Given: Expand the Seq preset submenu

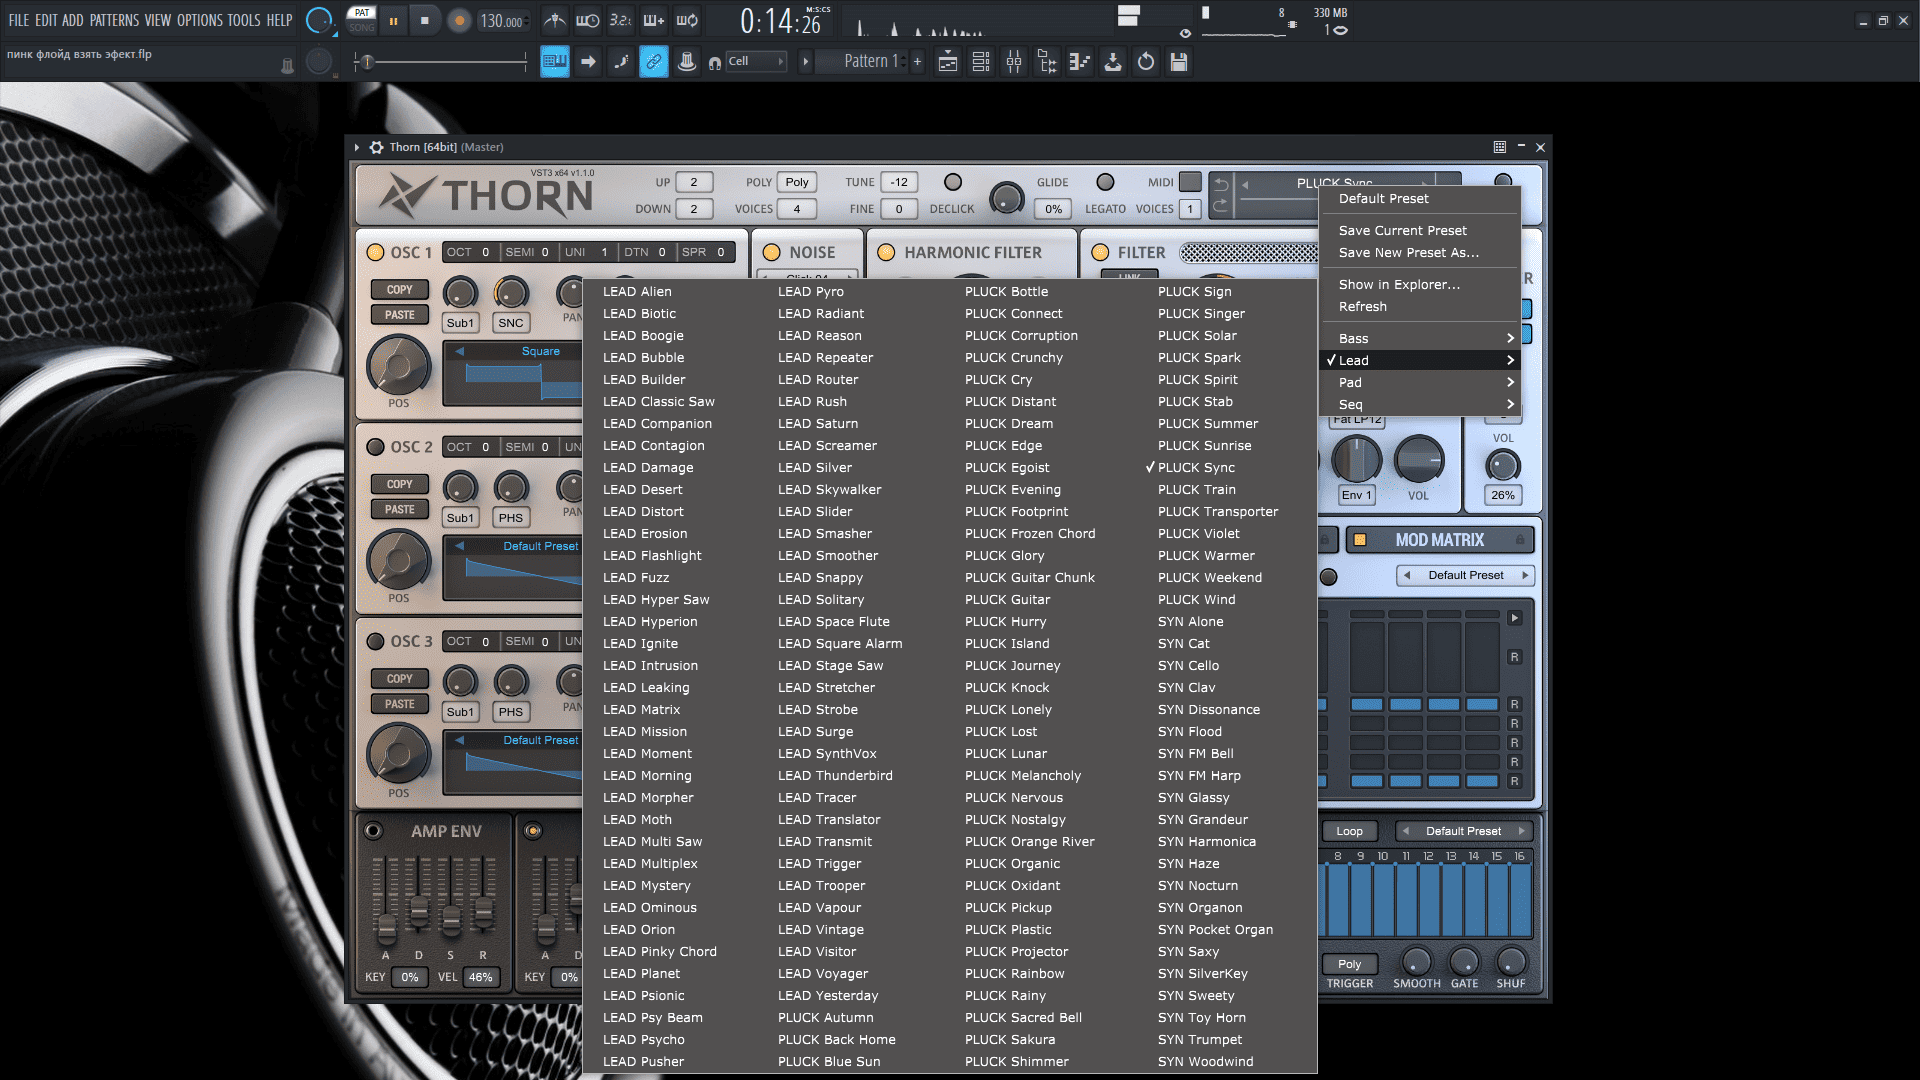Looking at the screenshot, I should pyautogui.click(x=1421, y=404).
